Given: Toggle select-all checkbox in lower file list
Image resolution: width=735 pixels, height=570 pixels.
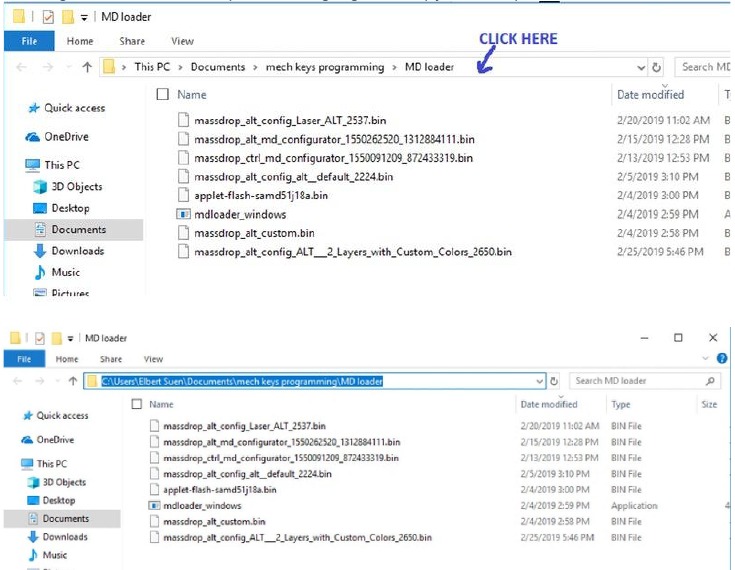Looking at the screenshot, I should (137, 404).
